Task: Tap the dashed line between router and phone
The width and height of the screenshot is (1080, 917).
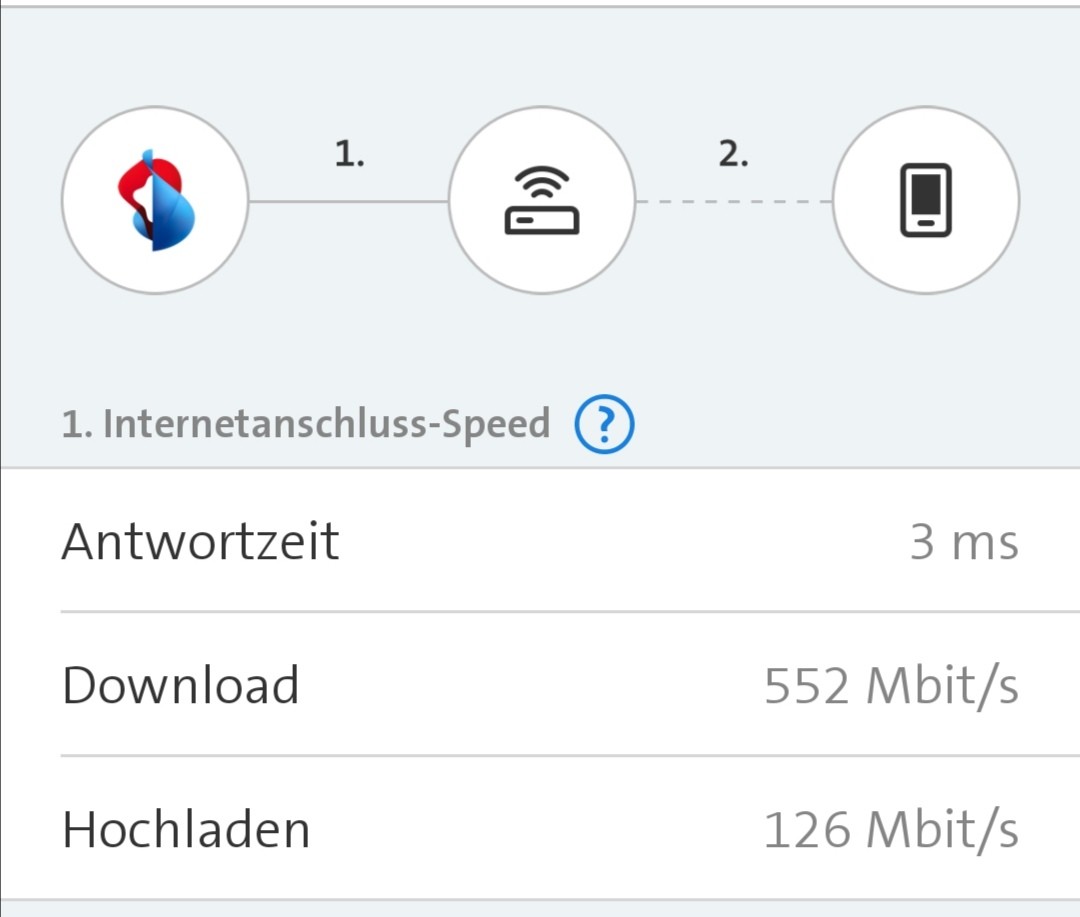Action: (x=733, y=201)
